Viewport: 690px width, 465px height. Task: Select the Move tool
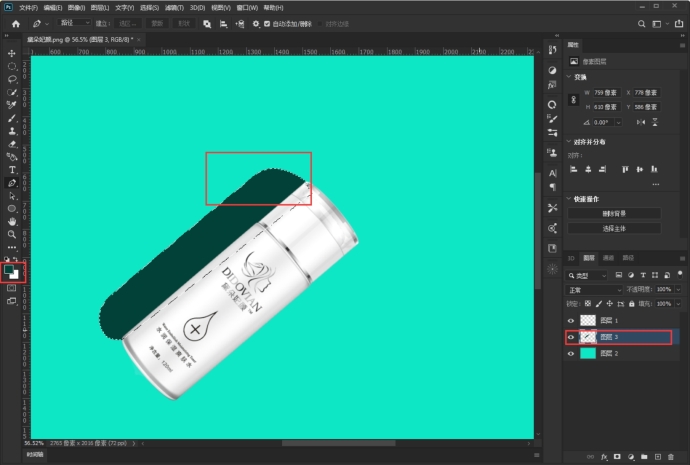(12, 53)
